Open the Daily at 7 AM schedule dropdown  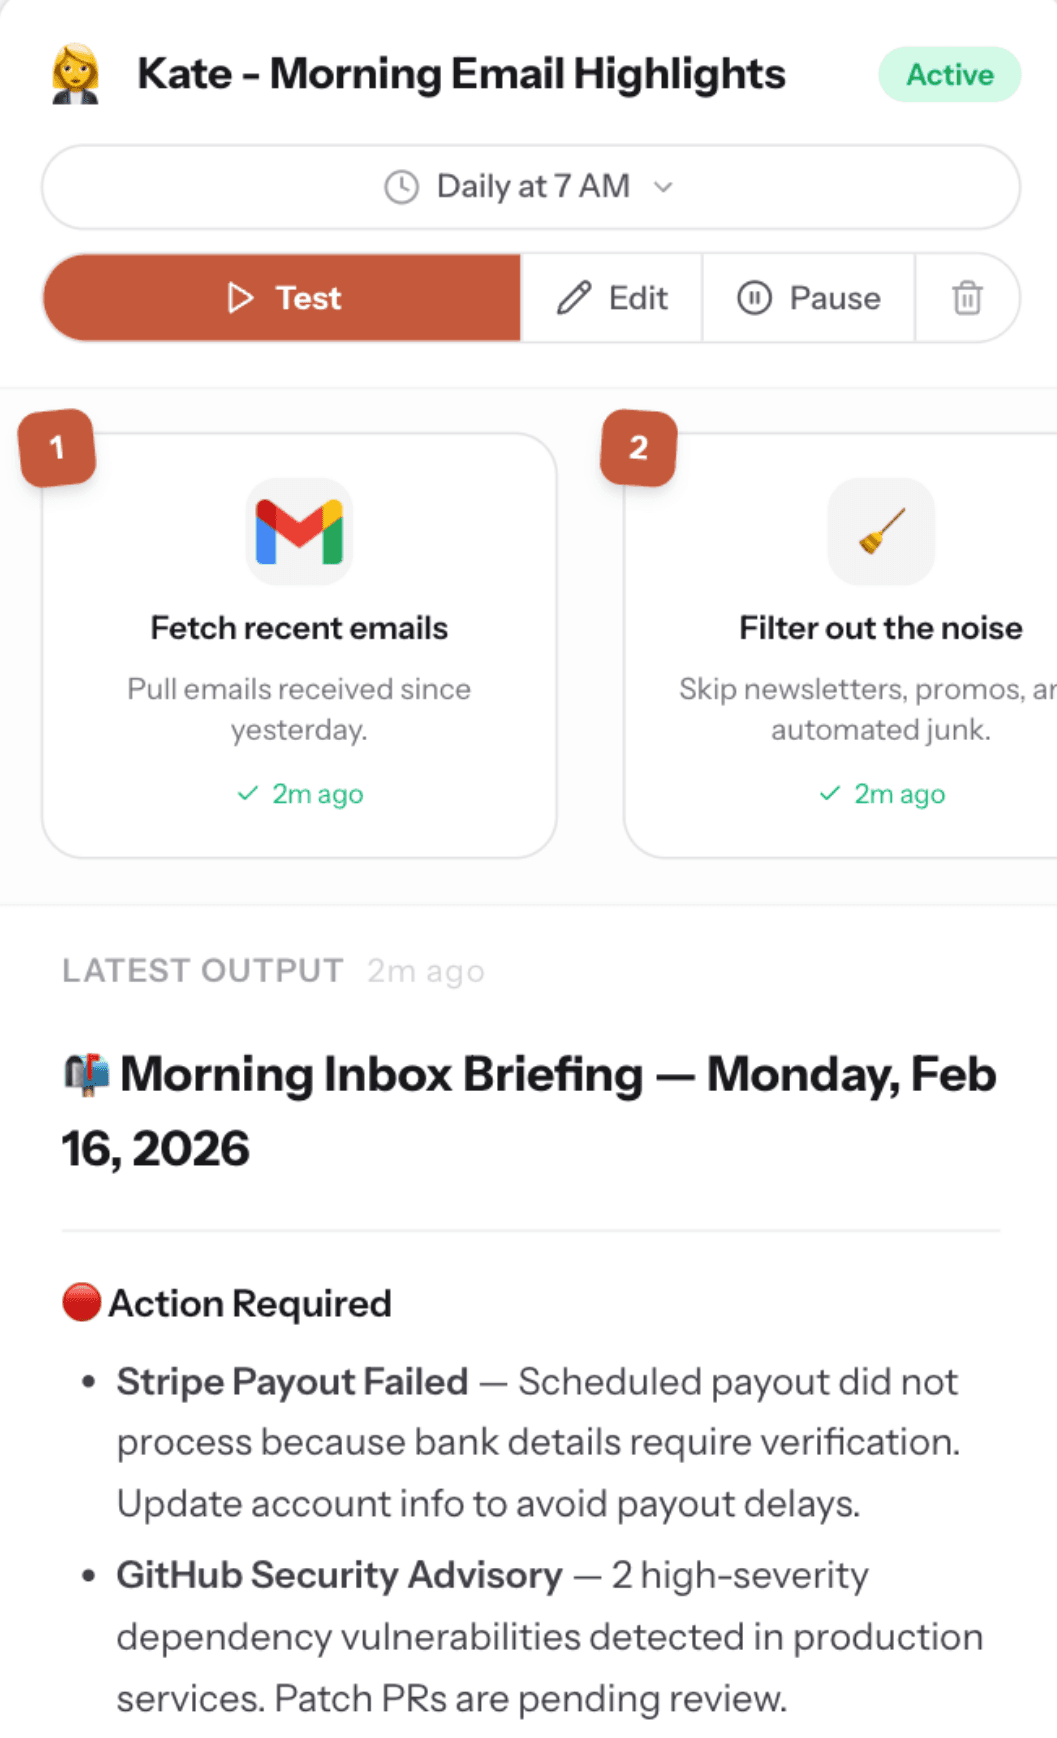pyautogui.click(x=531, y=187)
